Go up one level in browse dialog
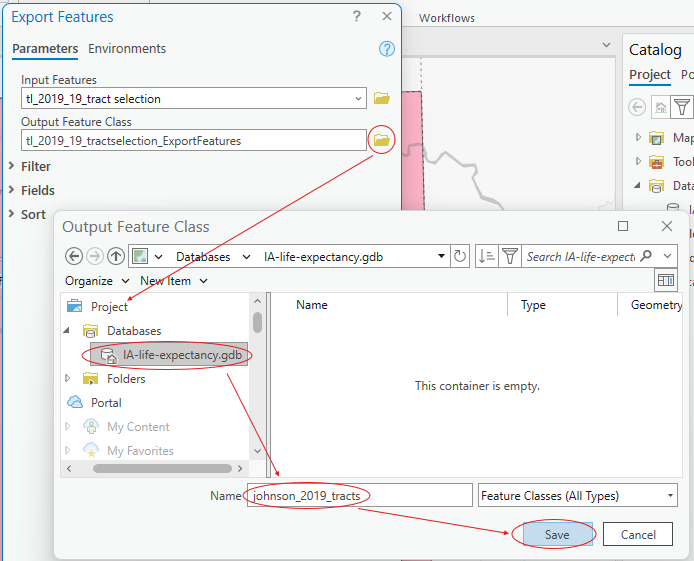The width and height of the screenshot is (694, 561). point(116,256)
